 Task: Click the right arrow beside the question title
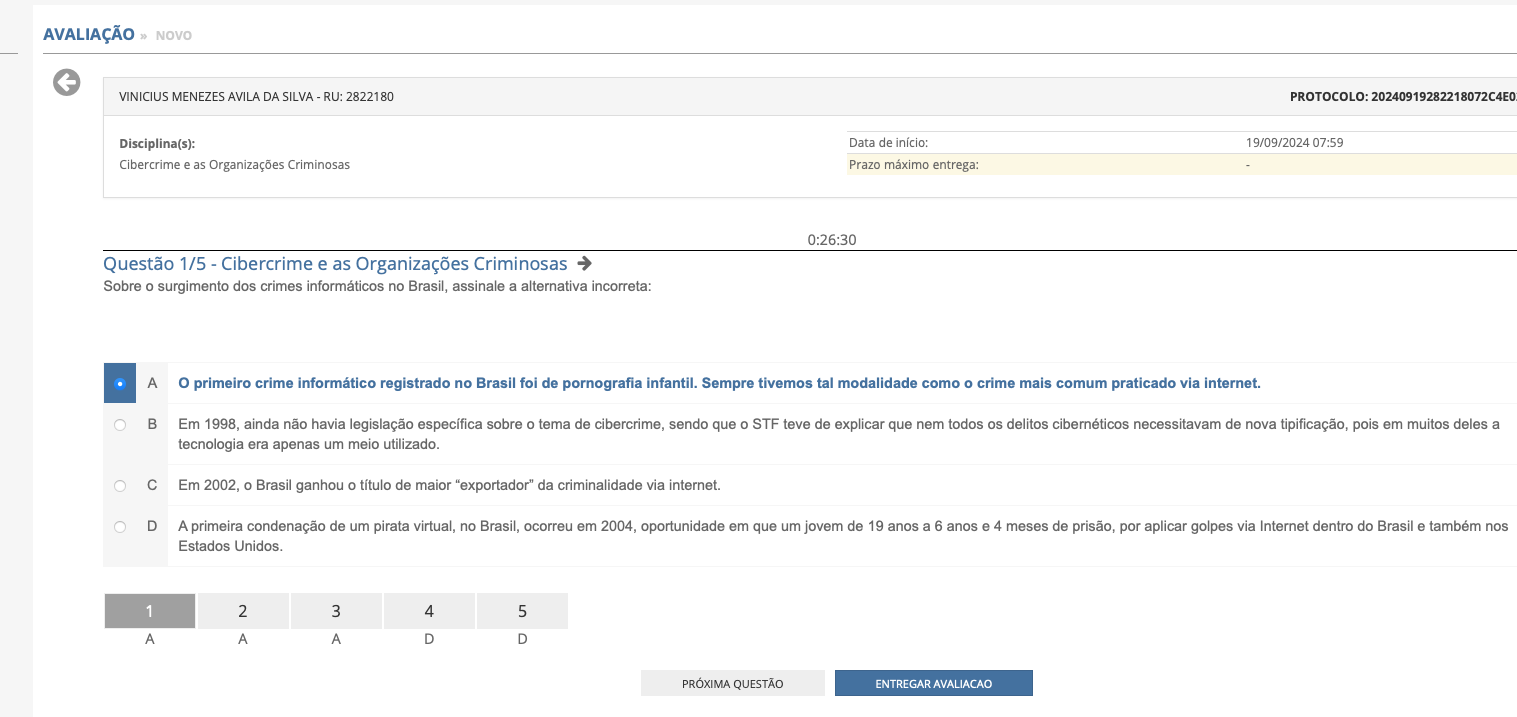(x=585, y=264)
